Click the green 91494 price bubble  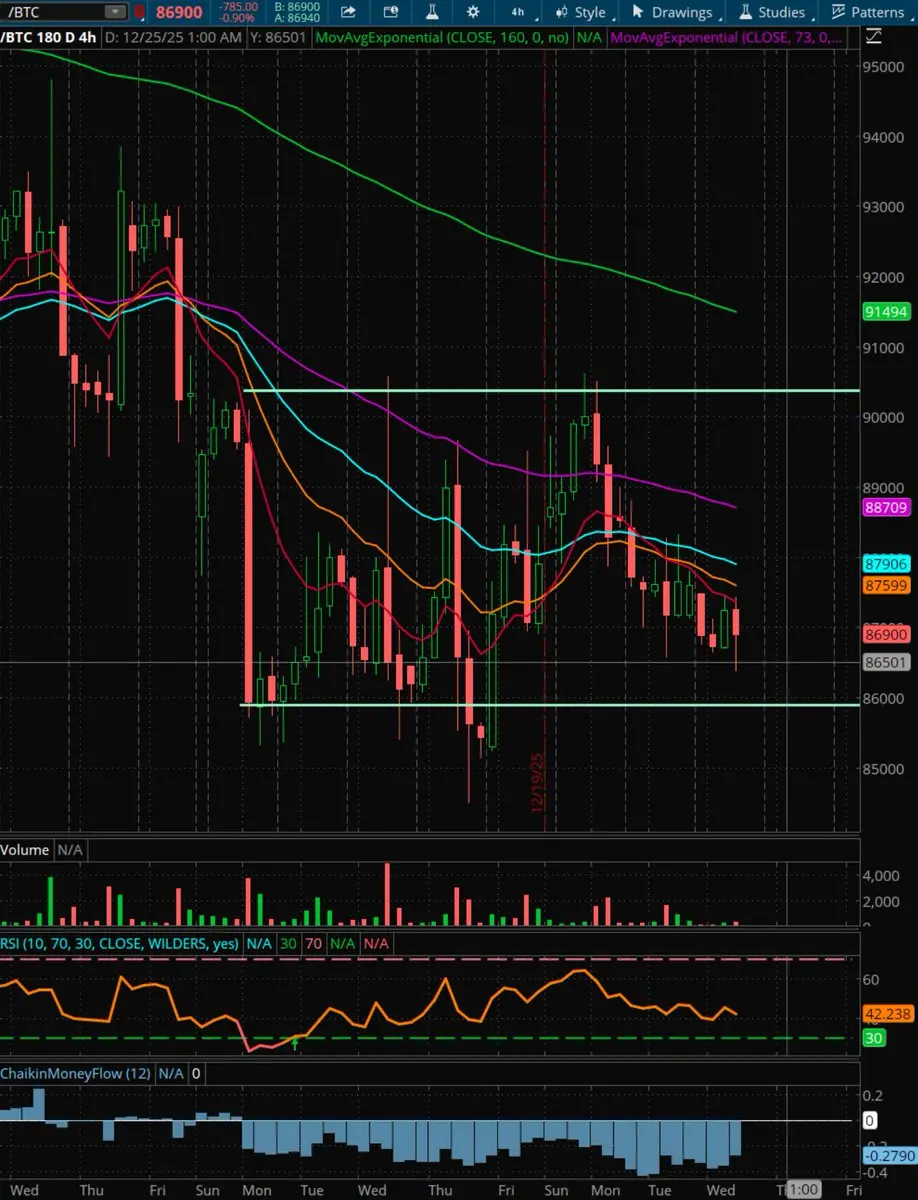click(888, 312)
